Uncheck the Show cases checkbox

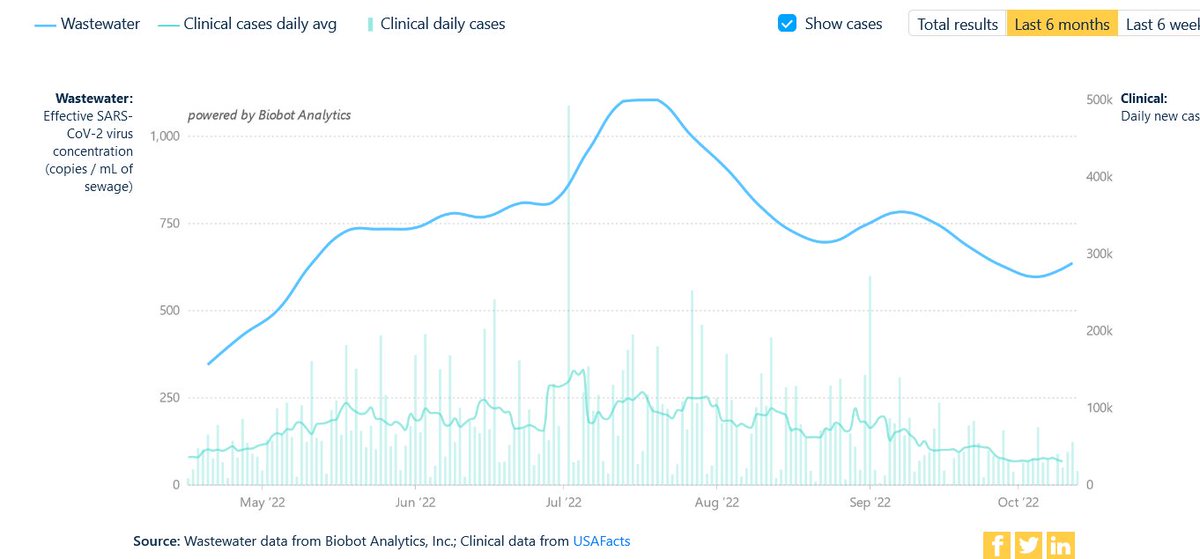[787, 24]
